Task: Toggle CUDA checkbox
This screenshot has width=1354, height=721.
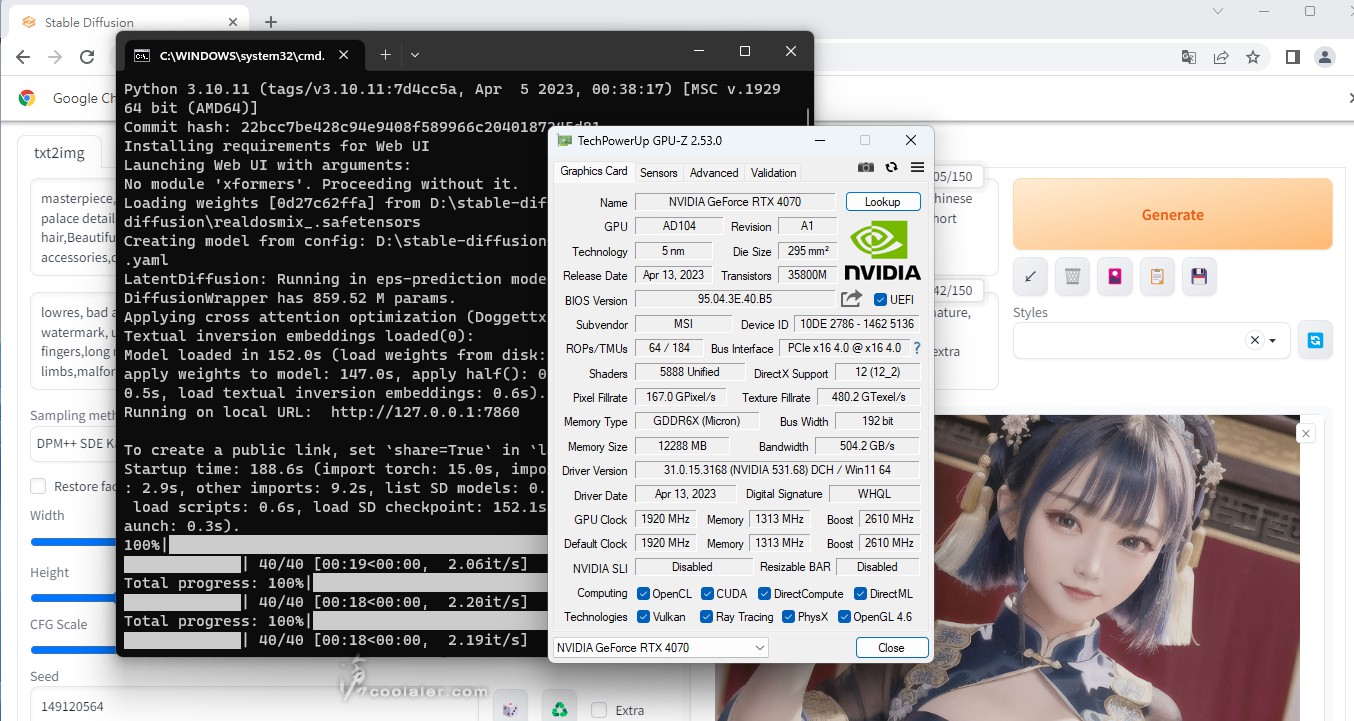Action: pos(707,594)
